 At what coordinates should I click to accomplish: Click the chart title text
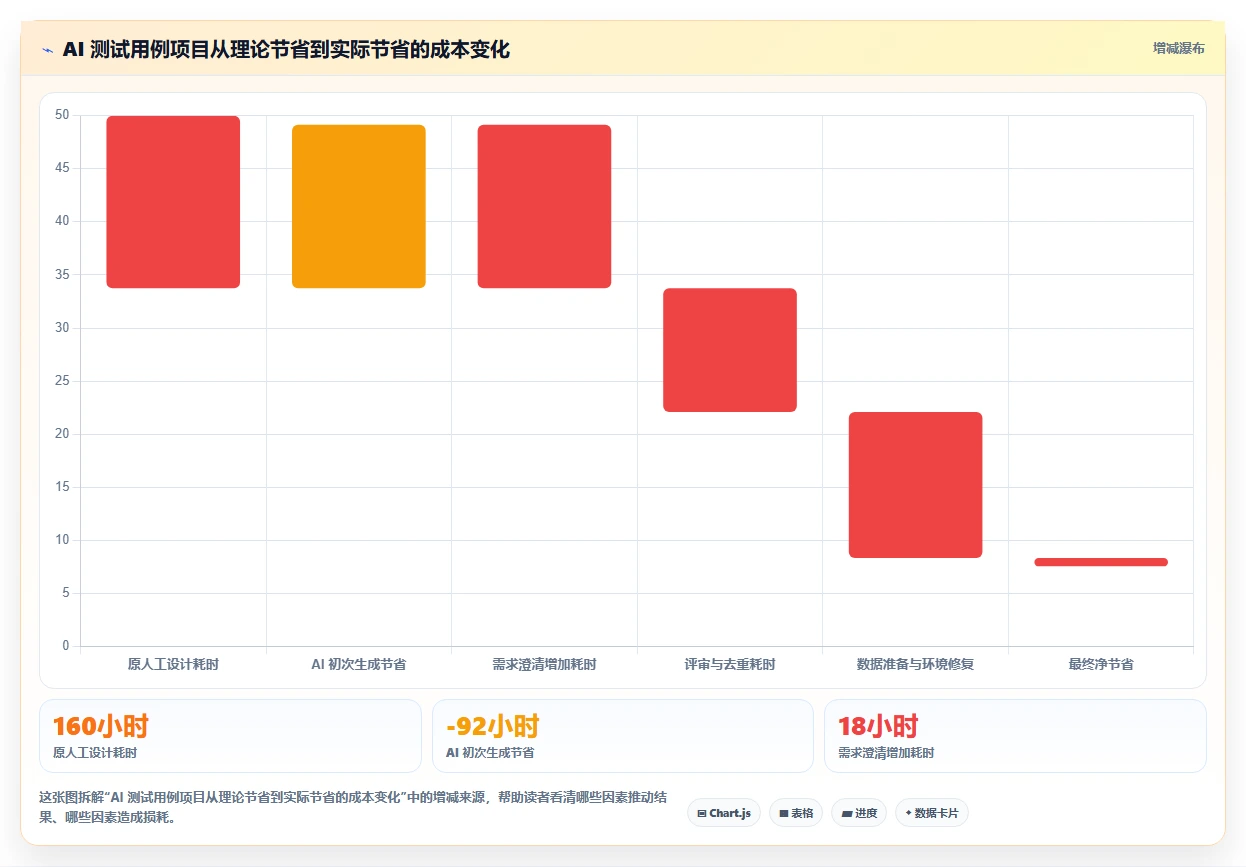coord(286,50)
